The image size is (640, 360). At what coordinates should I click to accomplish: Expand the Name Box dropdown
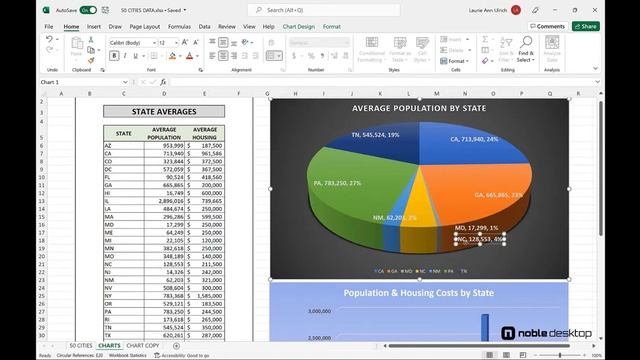(x=125, y=82)
